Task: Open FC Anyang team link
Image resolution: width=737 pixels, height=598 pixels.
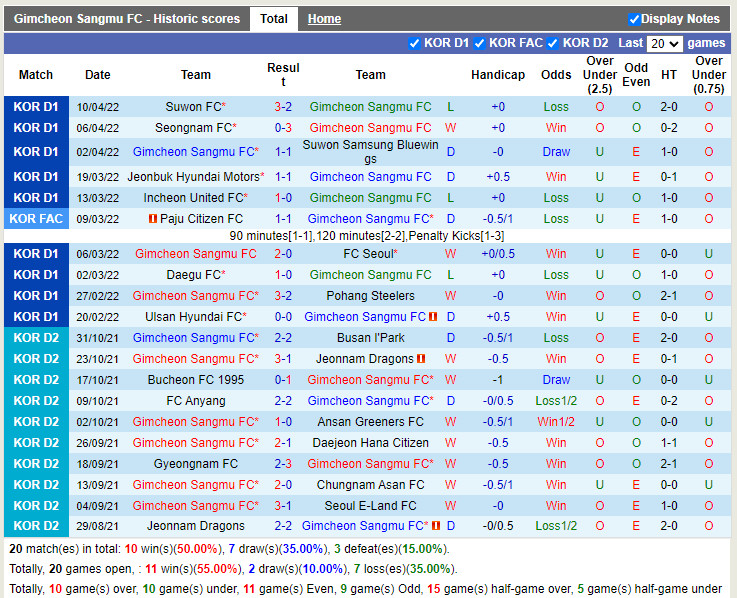Action: [x=196, y=401]
